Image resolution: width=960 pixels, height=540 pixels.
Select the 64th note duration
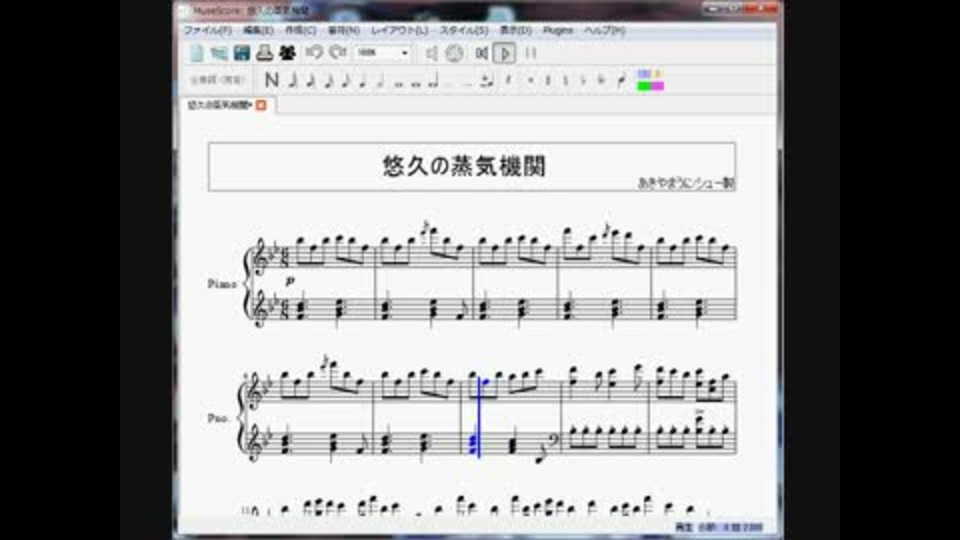293,80
